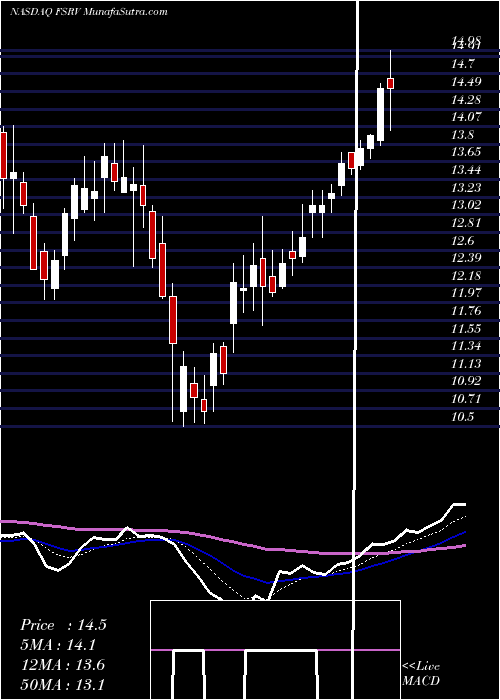Image resolution: width=500 pixels, height=700 pixels.
Task: Select the '12MA : 13.6' readout
Action: (x=63, y=665)
